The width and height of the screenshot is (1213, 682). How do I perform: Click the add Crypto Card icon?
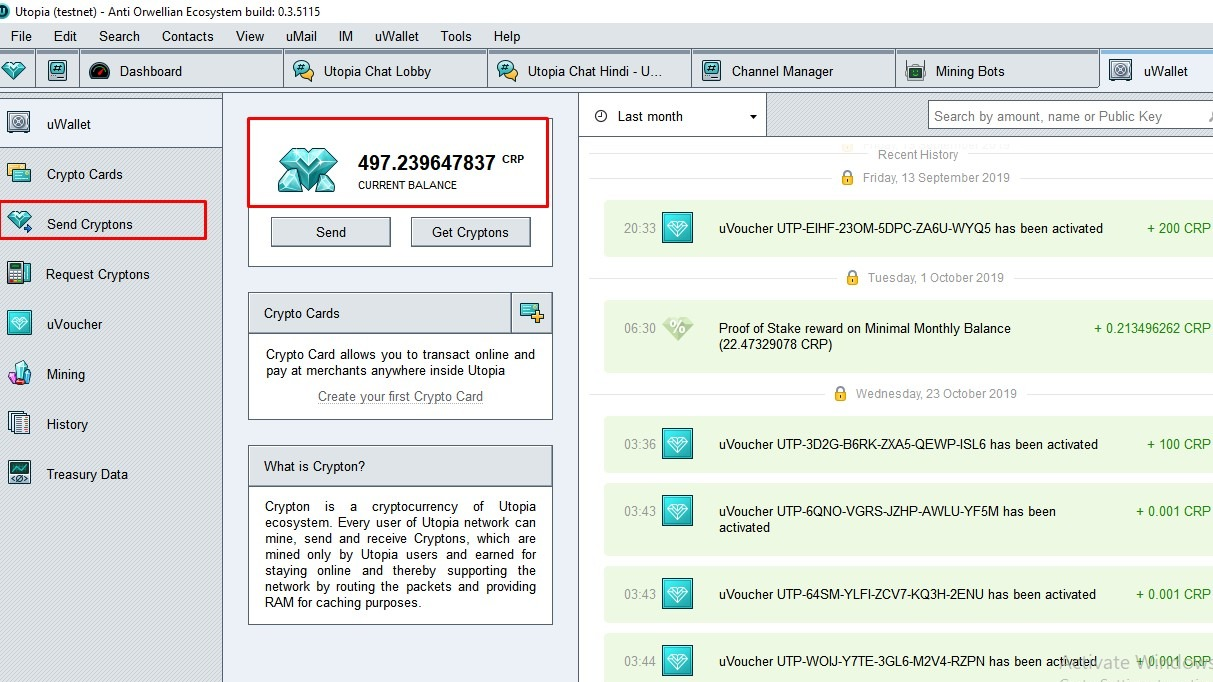(532, 313)
